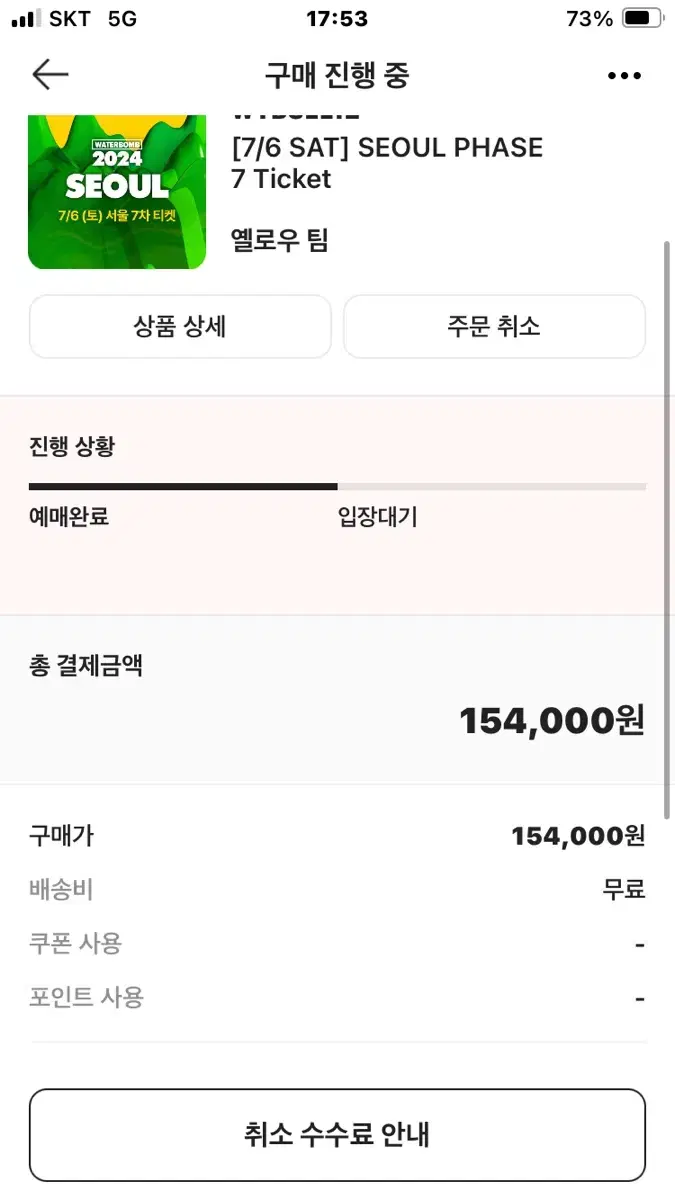Tap the 구매 진행 중 page title

tap(337, 76)
